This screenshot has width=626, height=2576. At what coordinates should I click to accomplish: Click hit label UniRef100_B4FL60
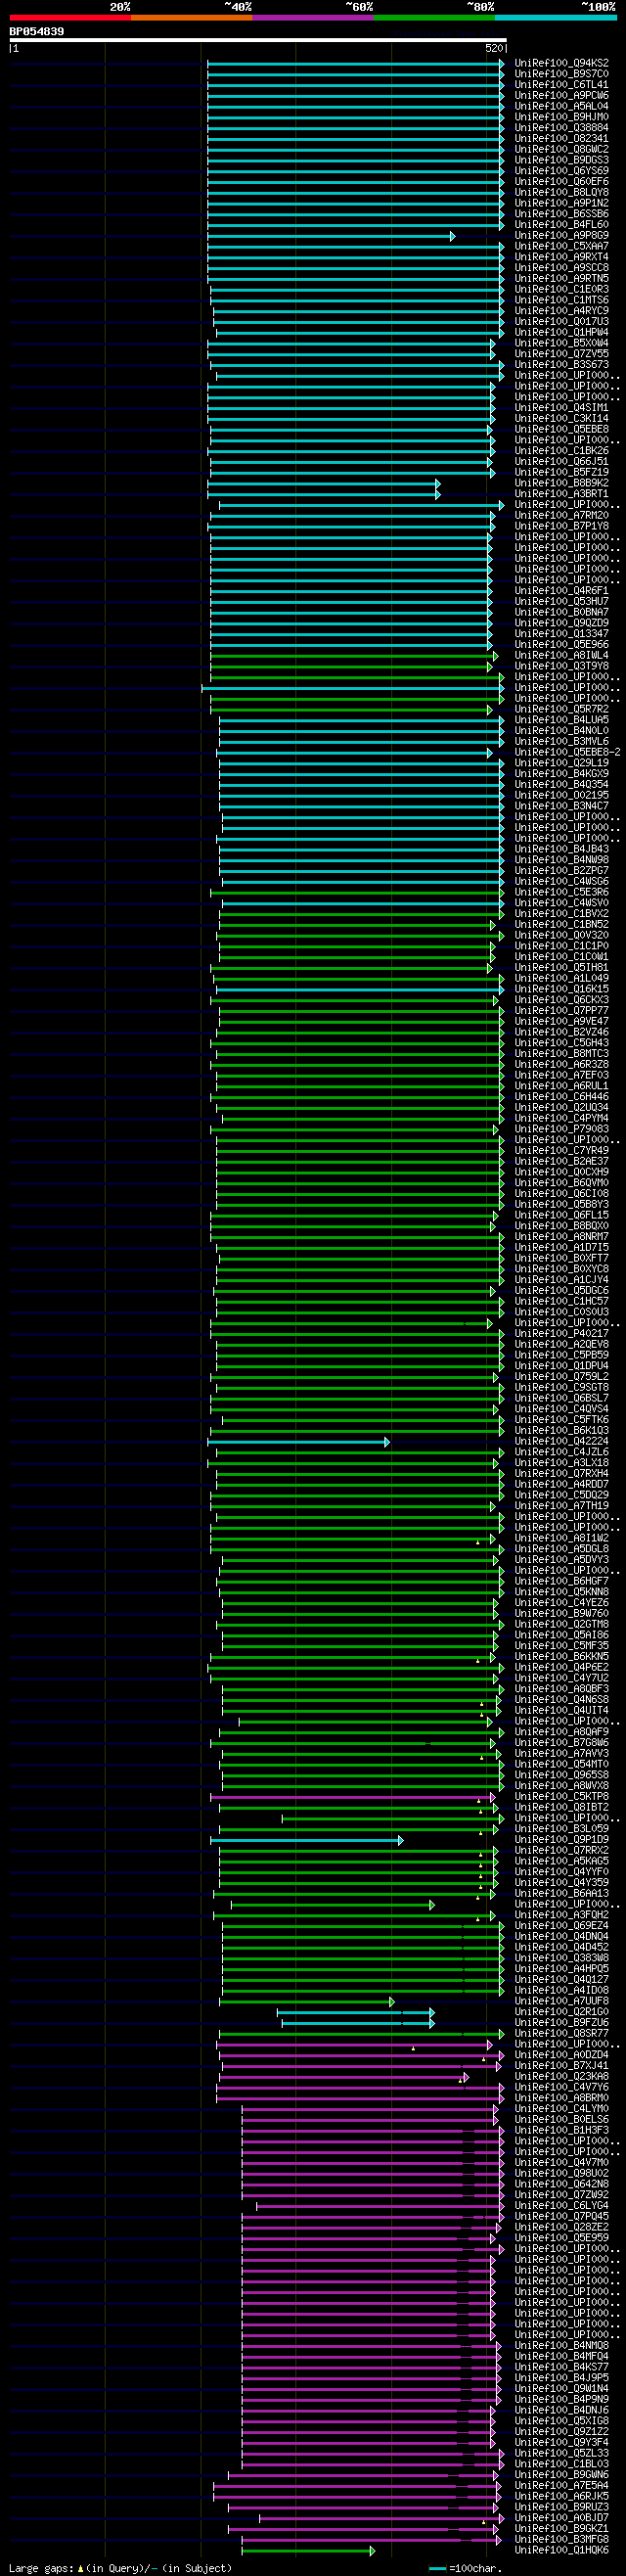pos(562,225)
